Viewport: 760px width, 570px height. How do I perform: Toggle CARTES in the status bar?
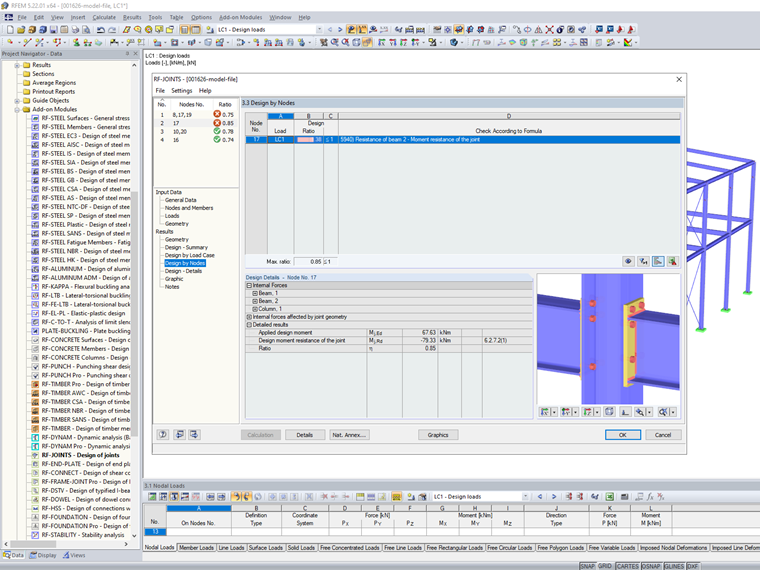627,566
